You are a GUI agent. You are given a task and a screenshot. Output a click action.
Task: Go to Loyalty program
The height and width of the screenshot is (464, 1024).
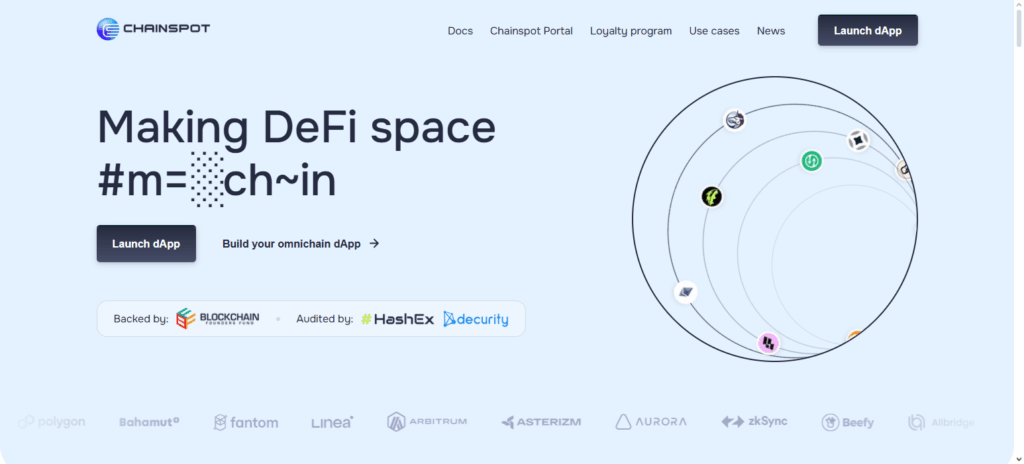coord(631,31)
